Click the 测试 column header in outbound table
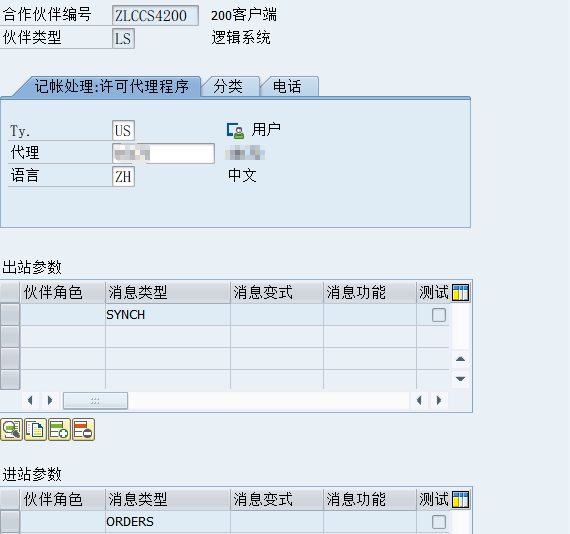Image resolution: width=570 pixels, height=534 pixels. (x=434, y=292)
